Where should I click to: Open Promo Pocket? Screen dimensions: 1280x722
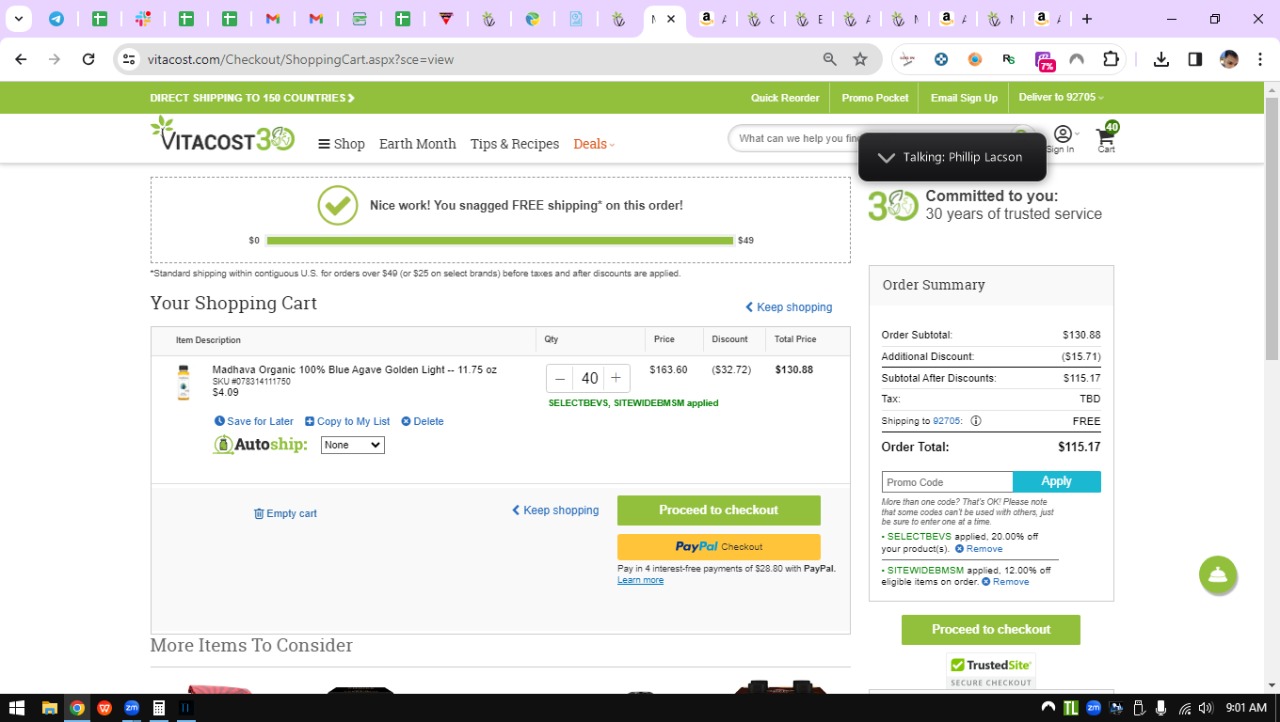pos(875,98)
